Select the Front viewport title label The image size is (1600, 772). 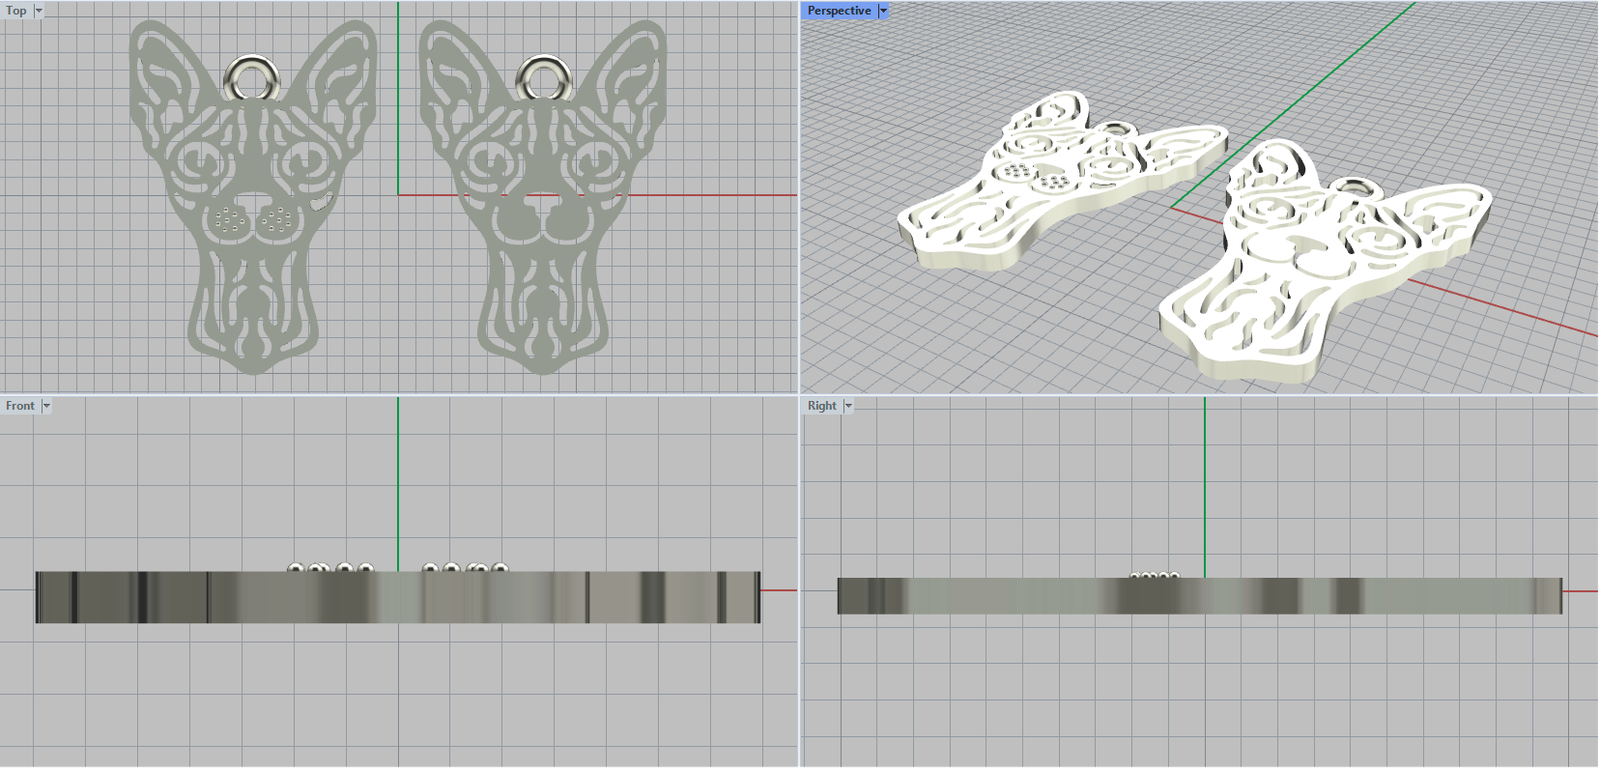pyautogui.click(x=20, y=406)
